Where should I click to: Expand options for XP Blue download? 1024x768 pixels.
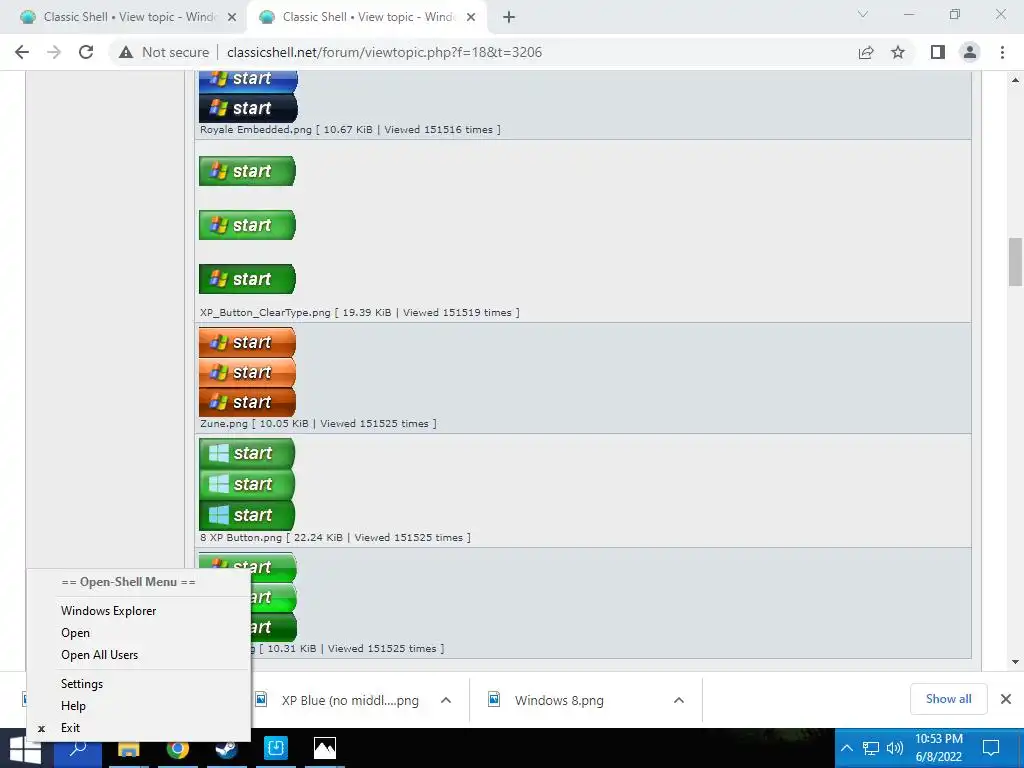446,700
